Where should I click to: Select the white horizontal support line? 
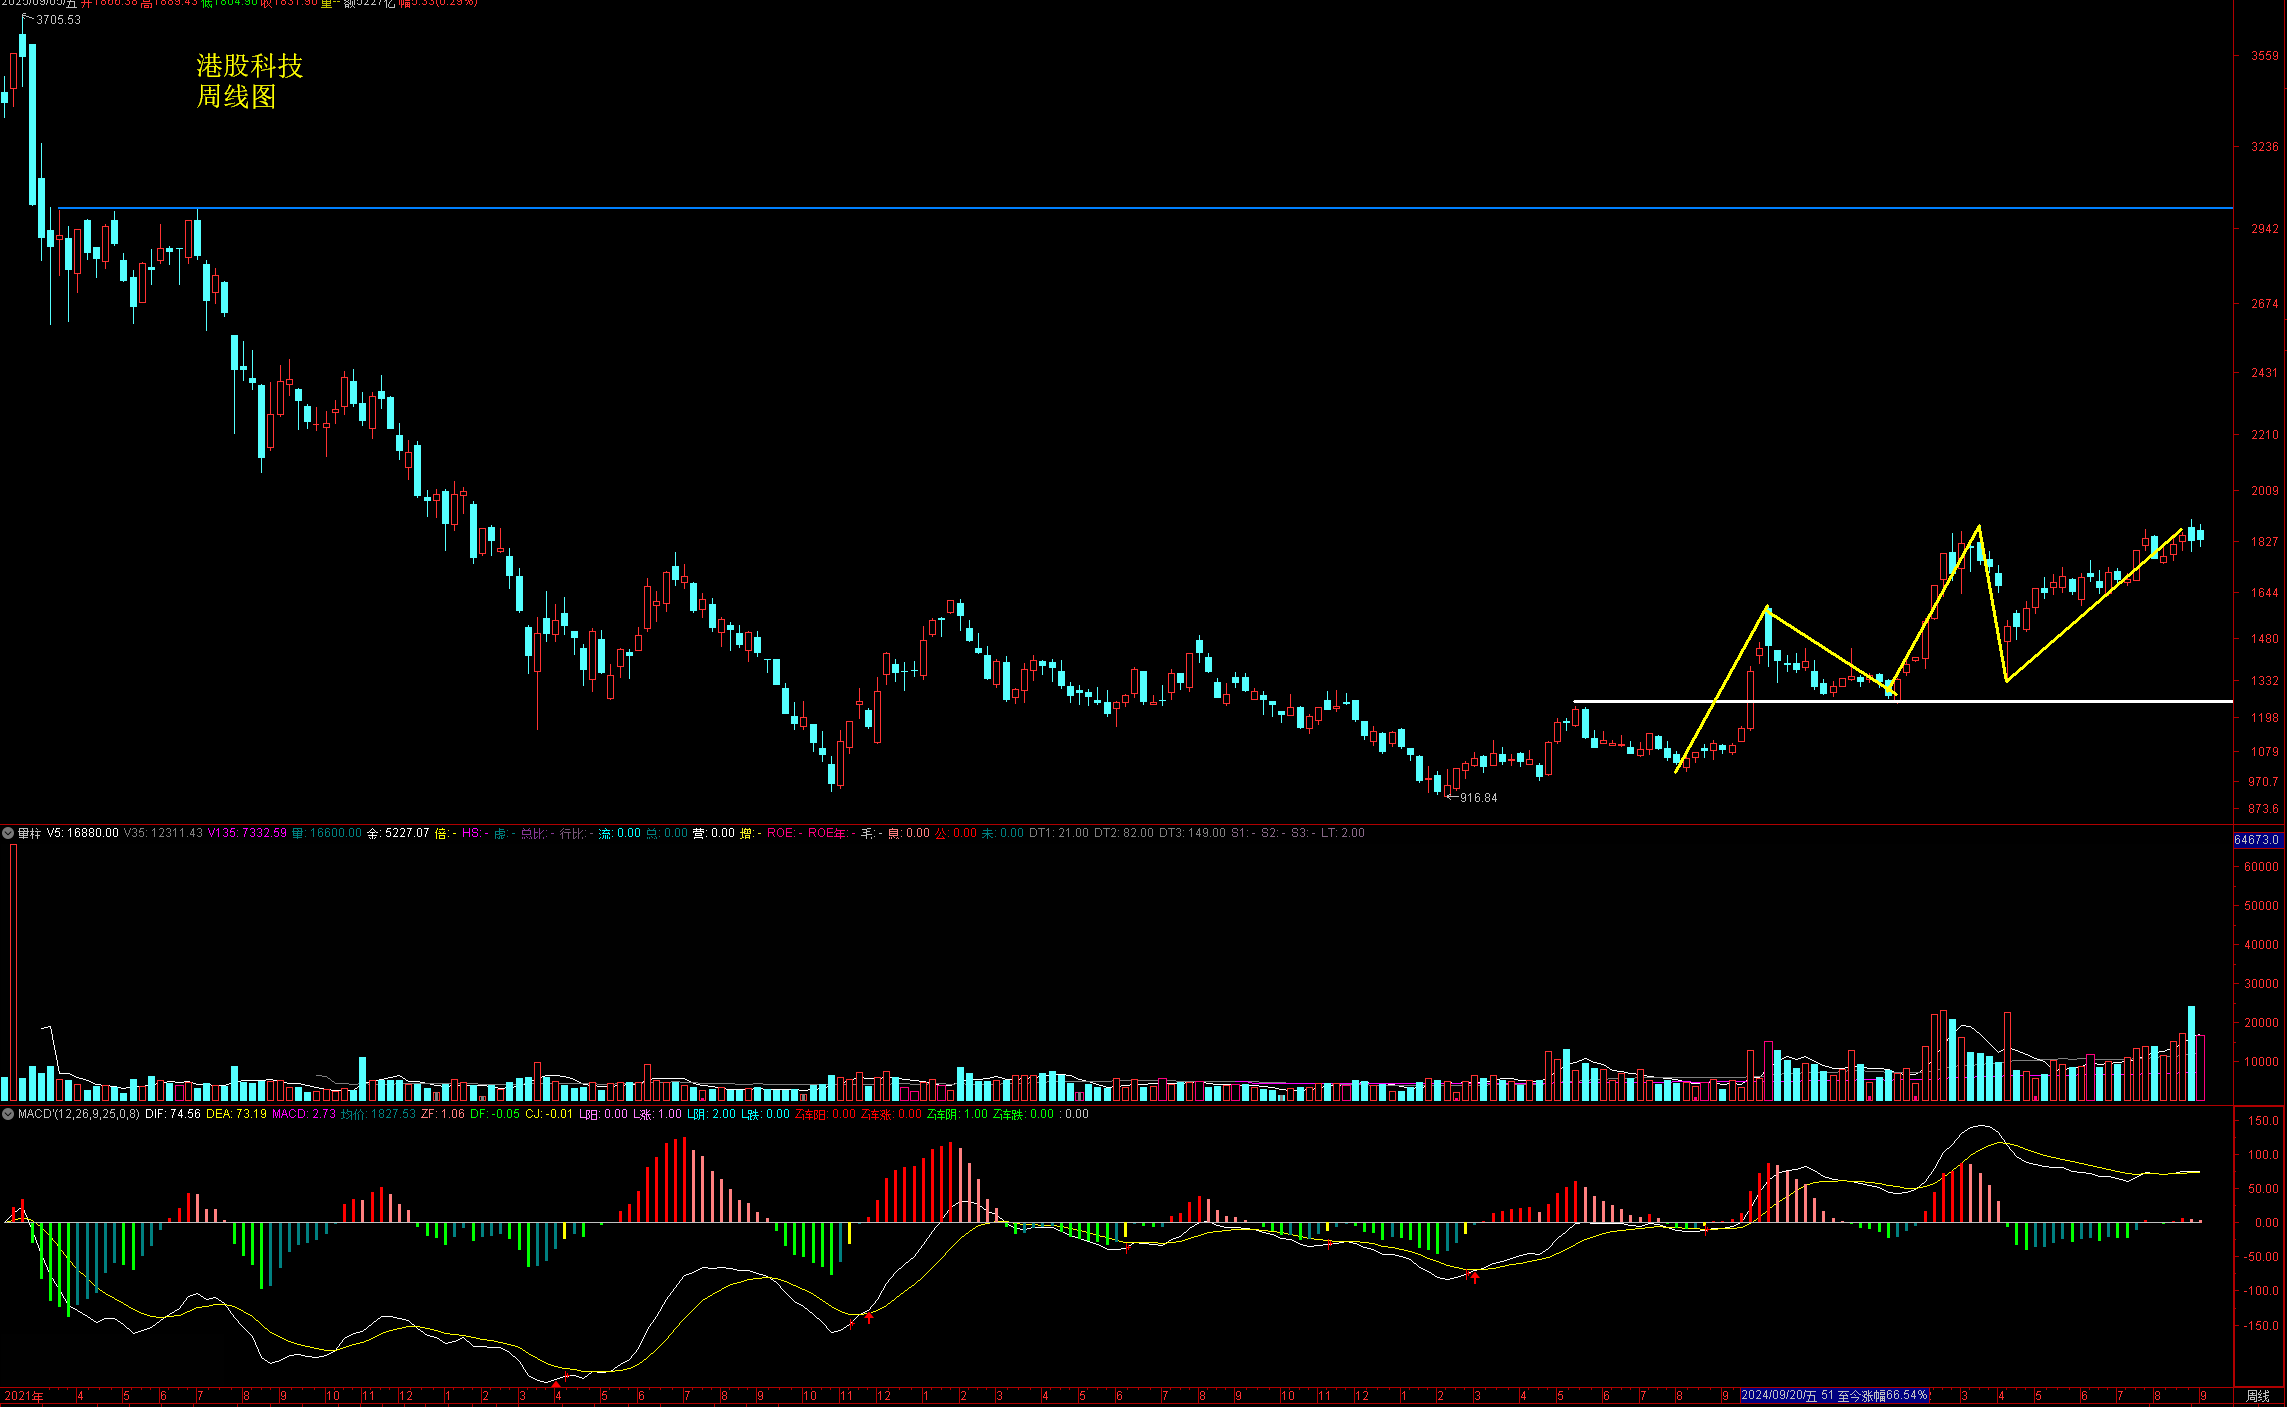[x=1903, y=701]
